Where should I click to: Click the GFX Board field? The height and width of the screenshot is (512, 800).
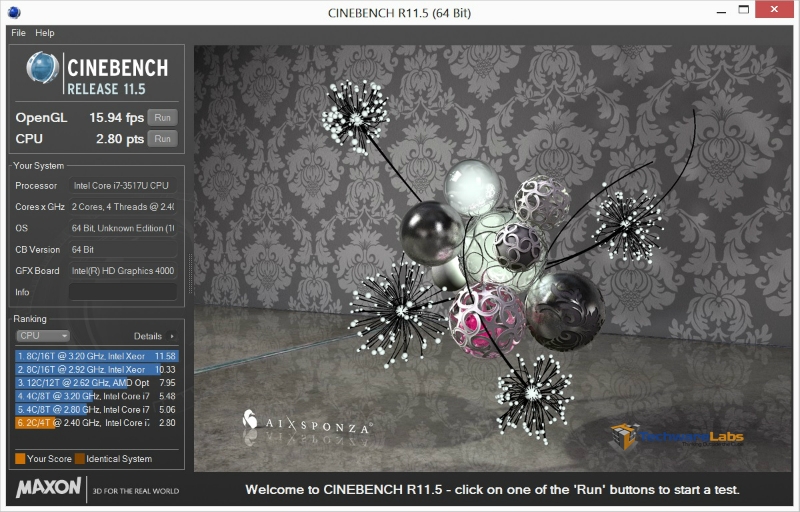click(x=122, y=271)
